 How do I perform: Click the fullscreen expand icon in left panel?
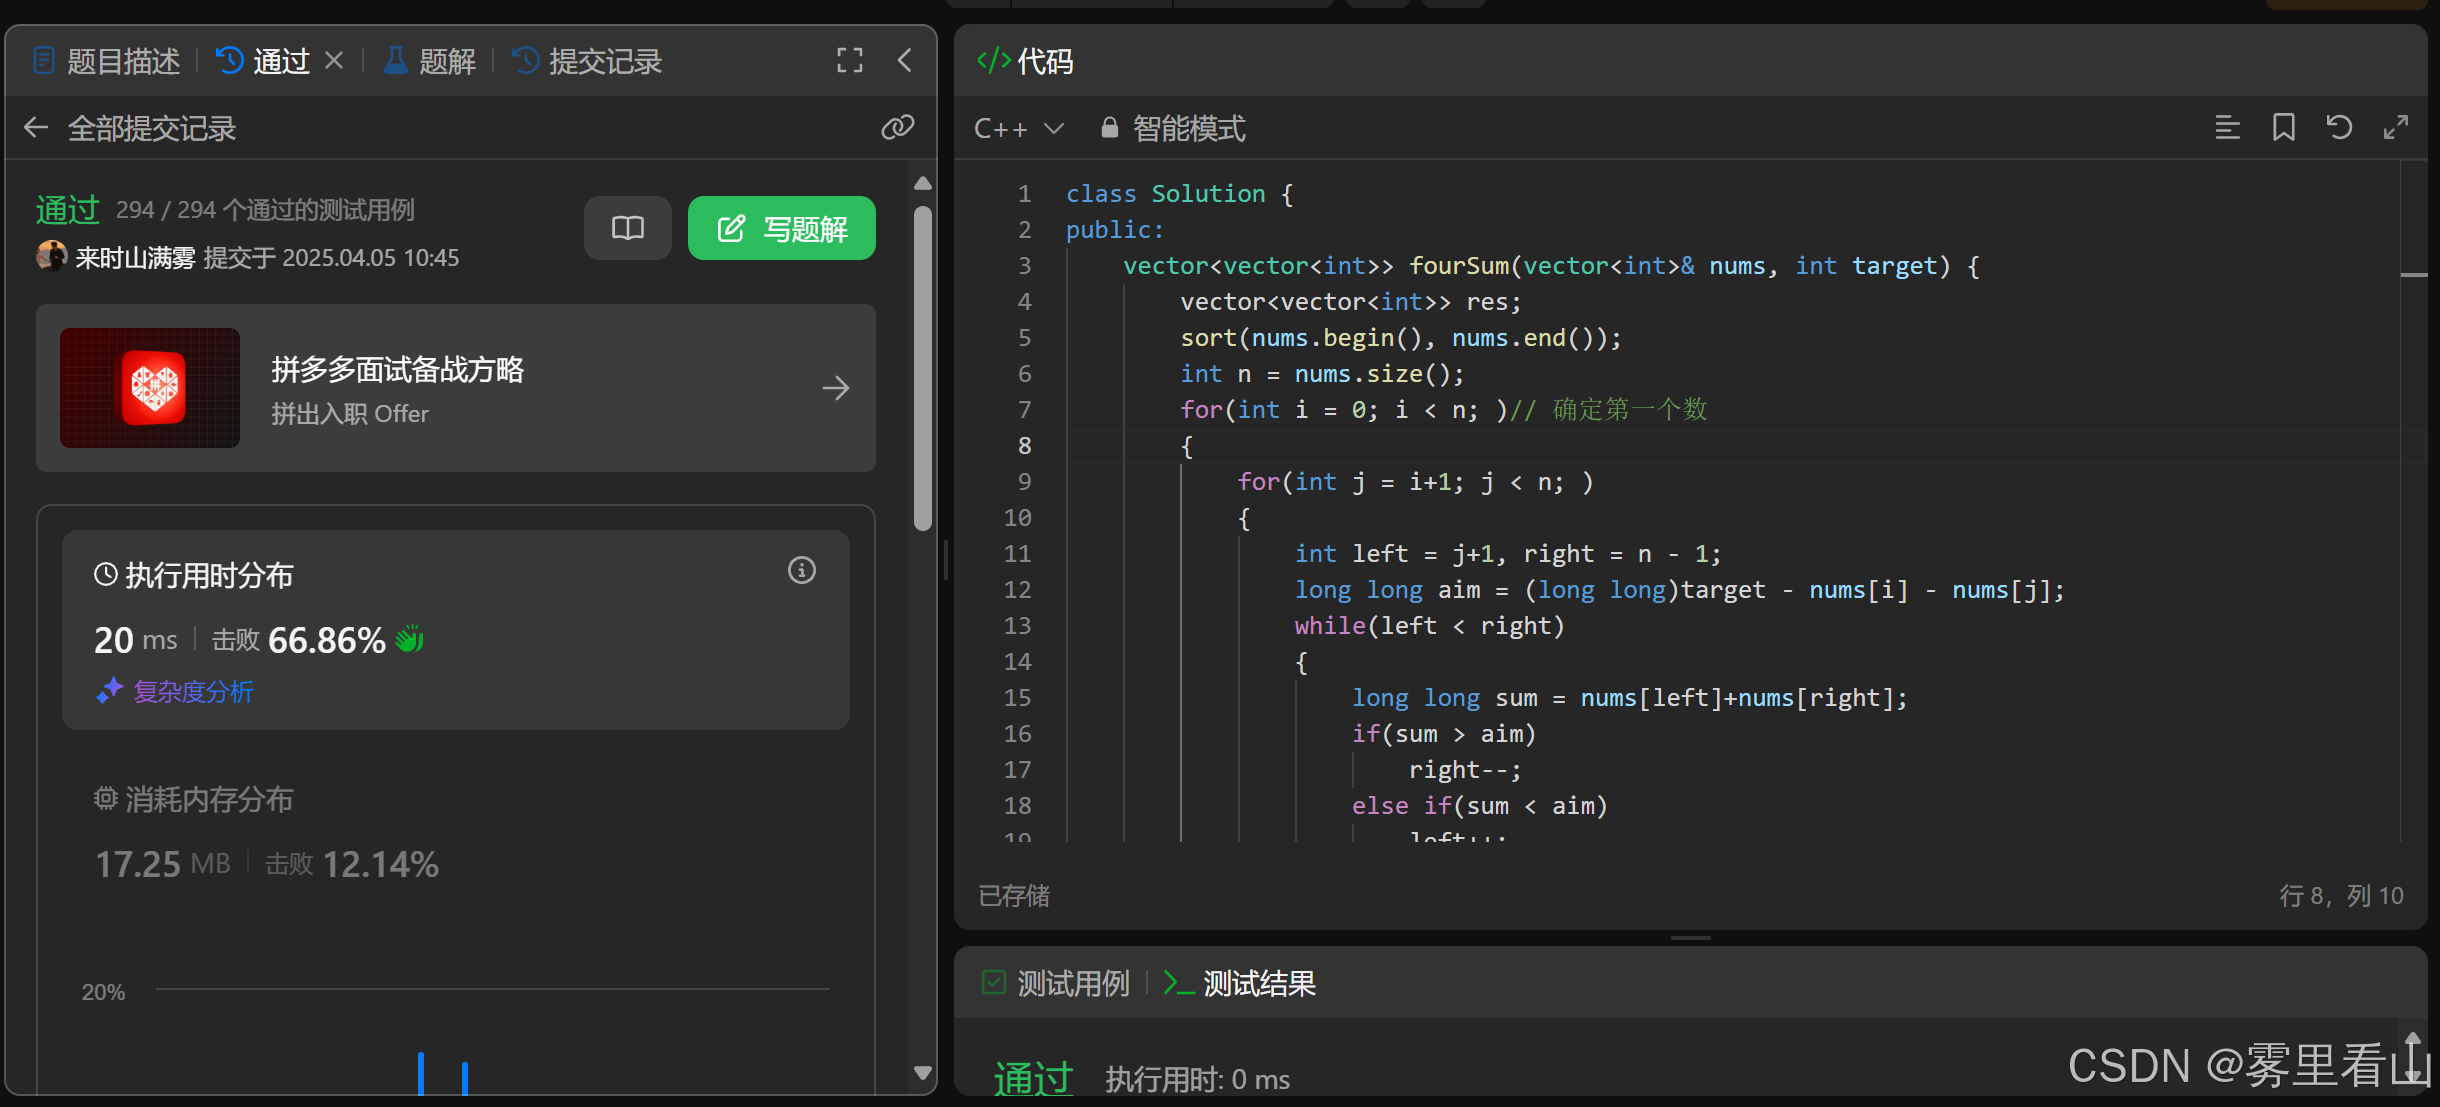(x=849, y=61)
